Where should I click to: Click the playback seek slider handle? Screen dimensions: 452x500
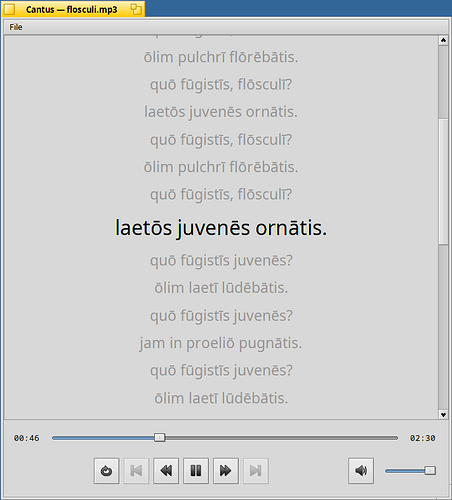[160, 437]
